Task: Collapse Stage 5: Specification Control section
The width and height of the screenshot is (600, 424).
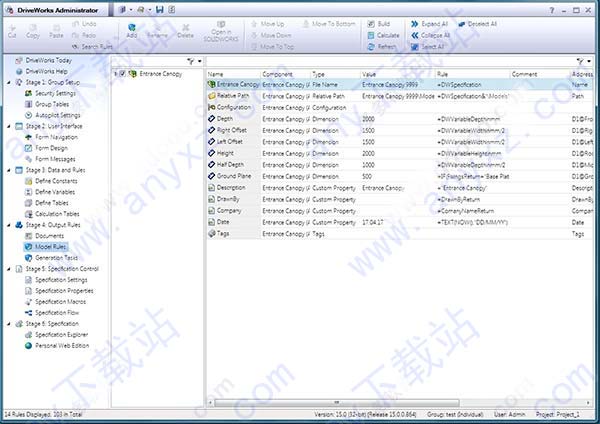Action: coord(9,269)
